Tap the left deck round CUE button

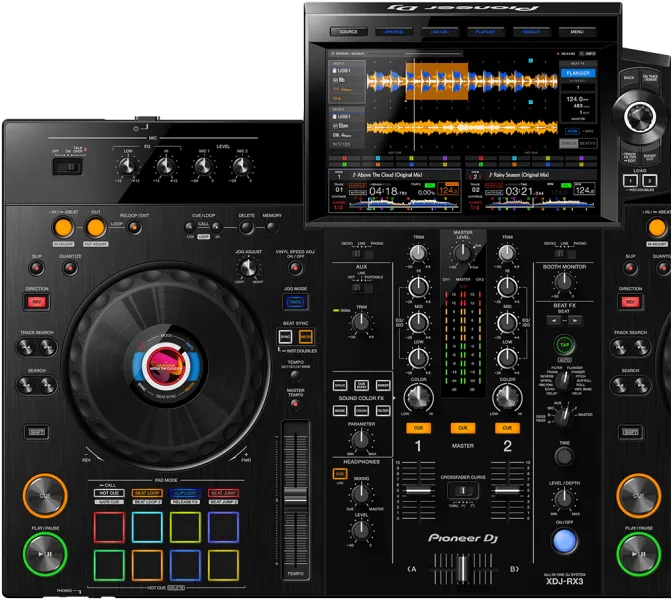45,496
